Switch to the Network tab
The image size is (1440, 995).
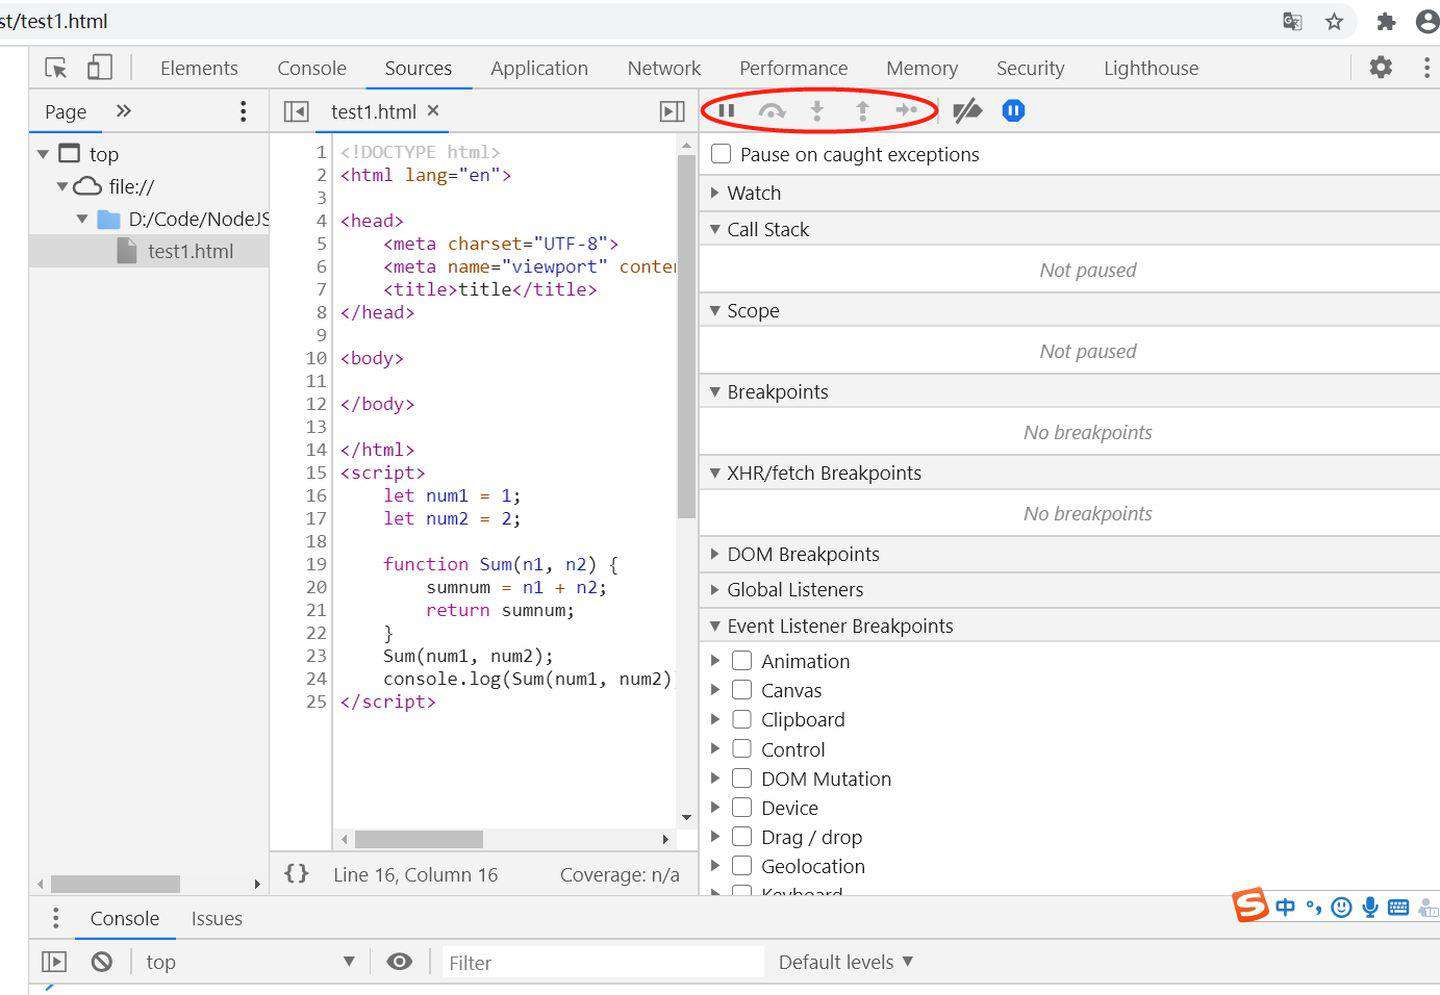tap(664, 68)
